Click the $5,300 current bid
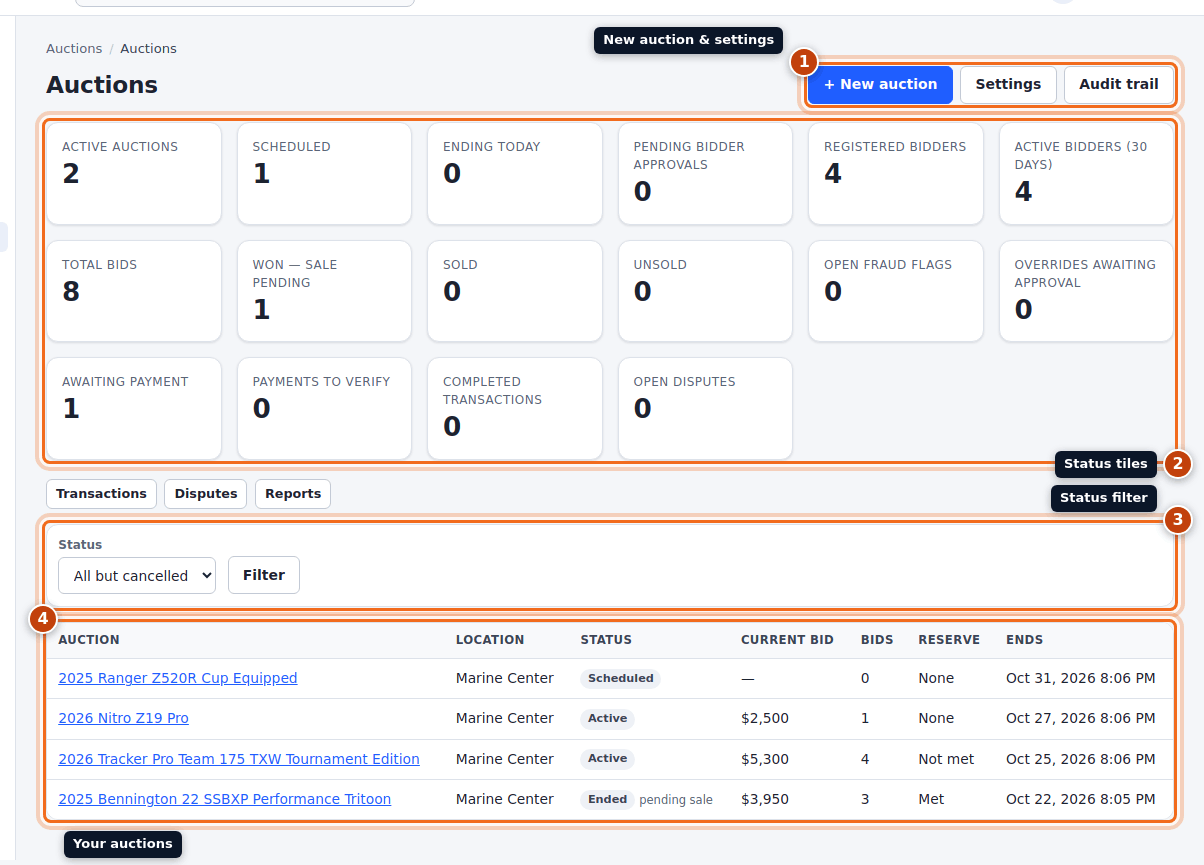The height and width of the screenshot is (865, 1204). tap(765, 759)
